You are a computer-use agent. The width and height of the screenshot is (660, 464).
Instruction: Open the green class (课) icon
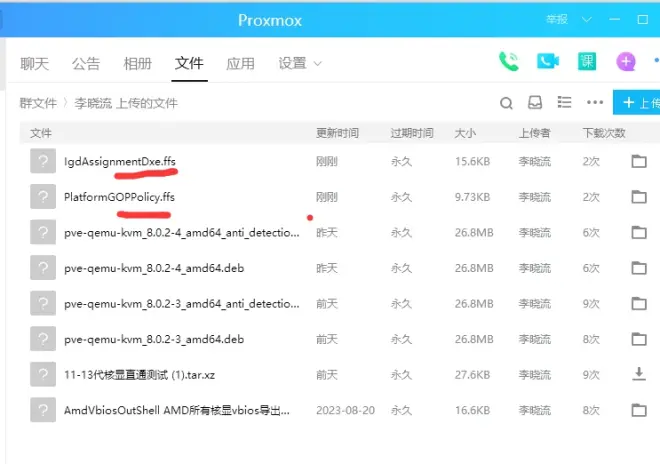(x=587, y=61)
